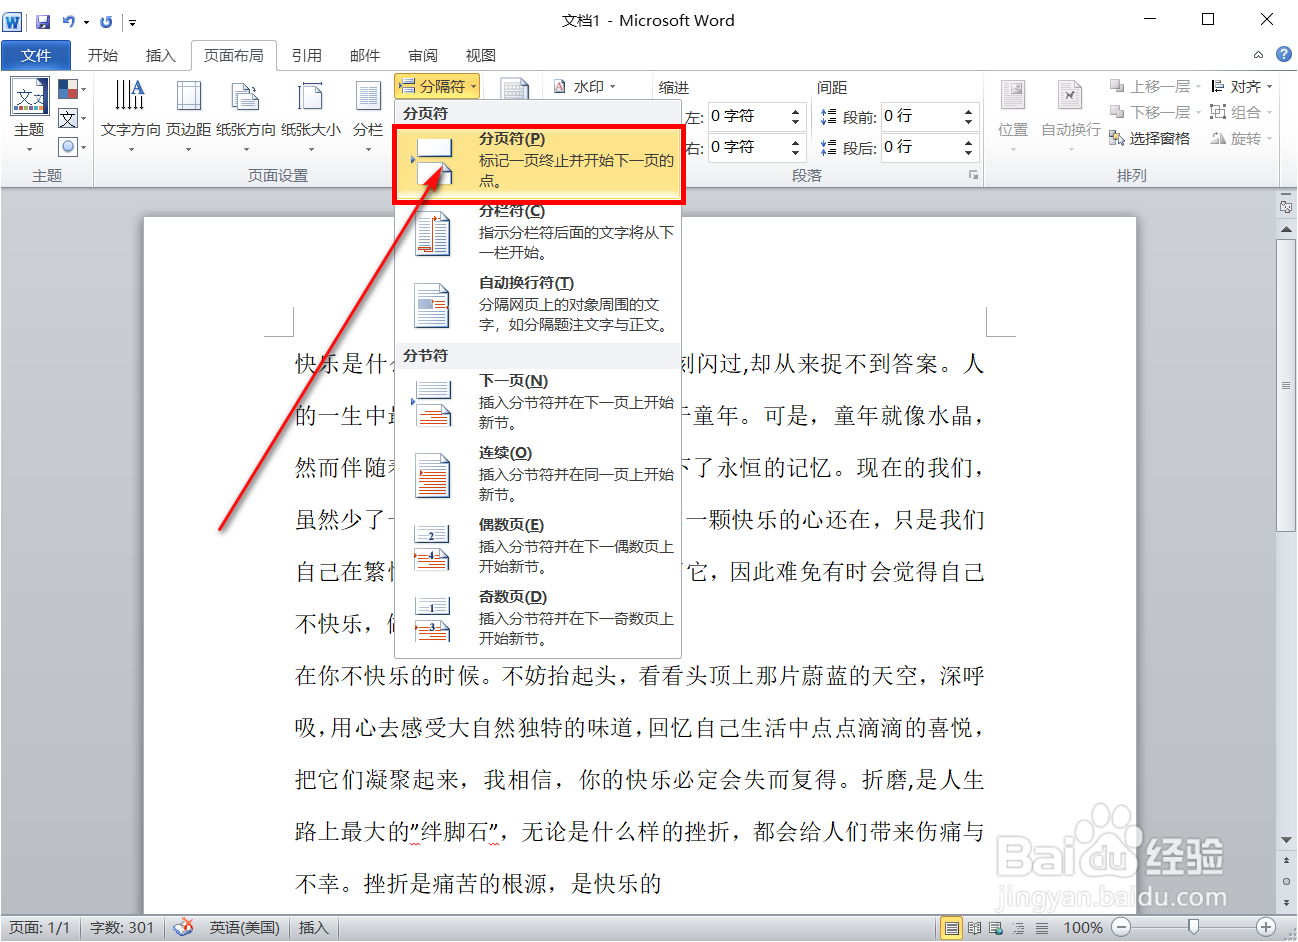Switch to draft view icon
This screenshot has width=1298, height=942.
(x=1042, y=928)
